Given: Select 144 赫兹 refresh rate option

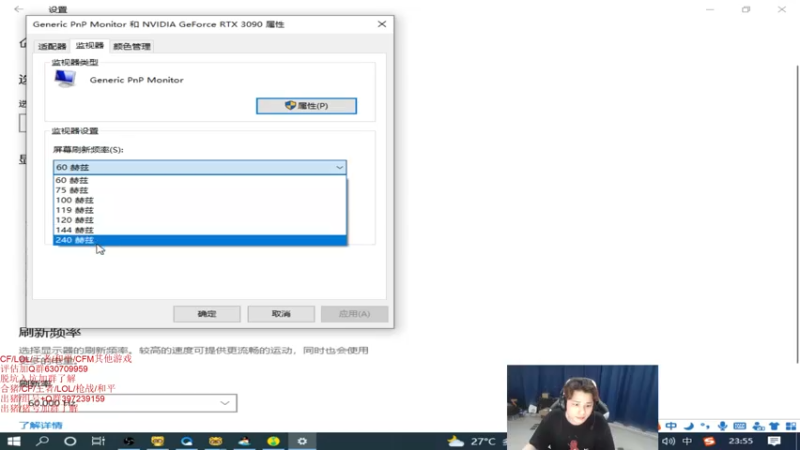Looking at the screenshot, I should (x=199, y=230).
